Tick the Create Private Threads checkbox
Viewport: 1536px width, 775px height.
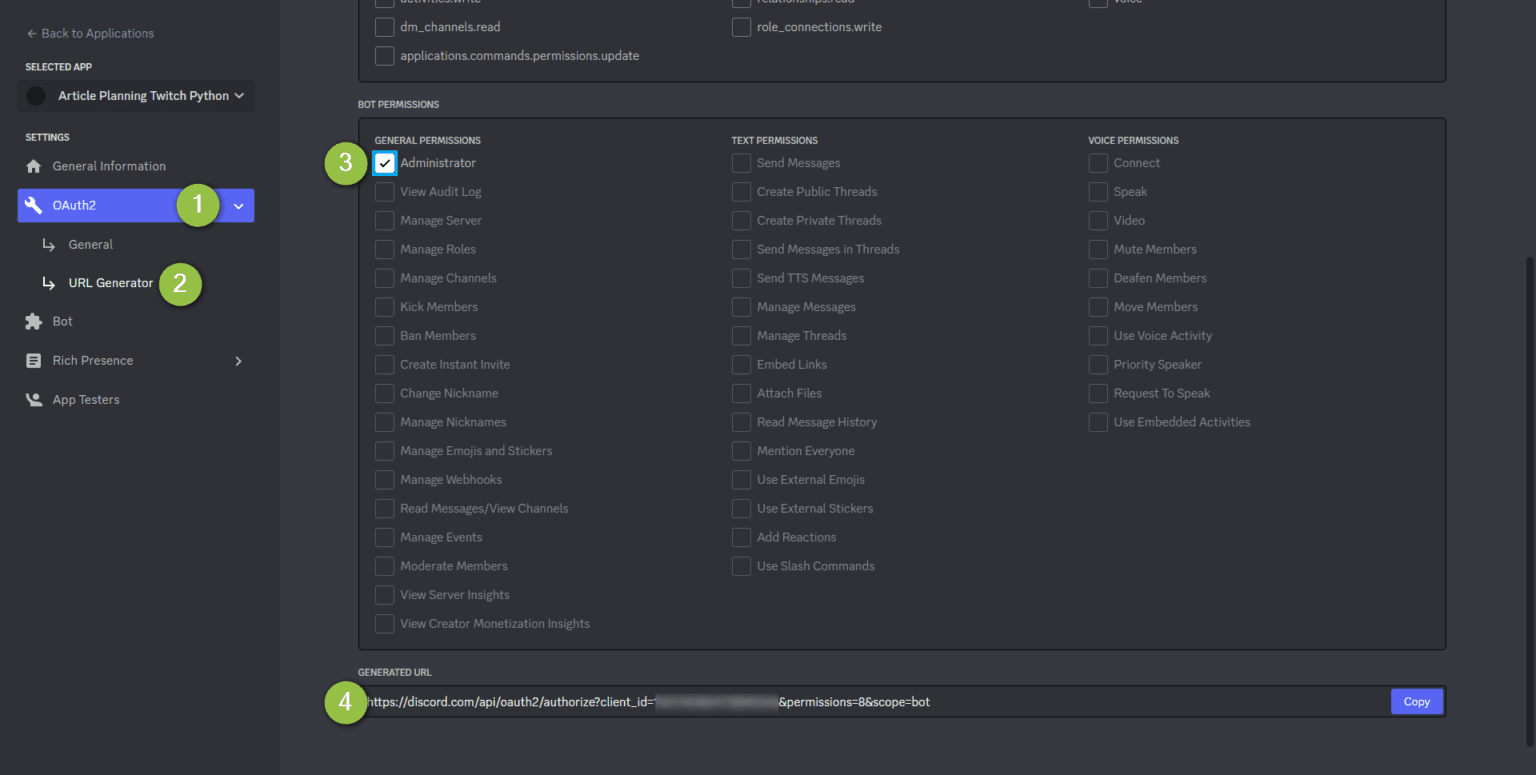[x=741, y=221]
